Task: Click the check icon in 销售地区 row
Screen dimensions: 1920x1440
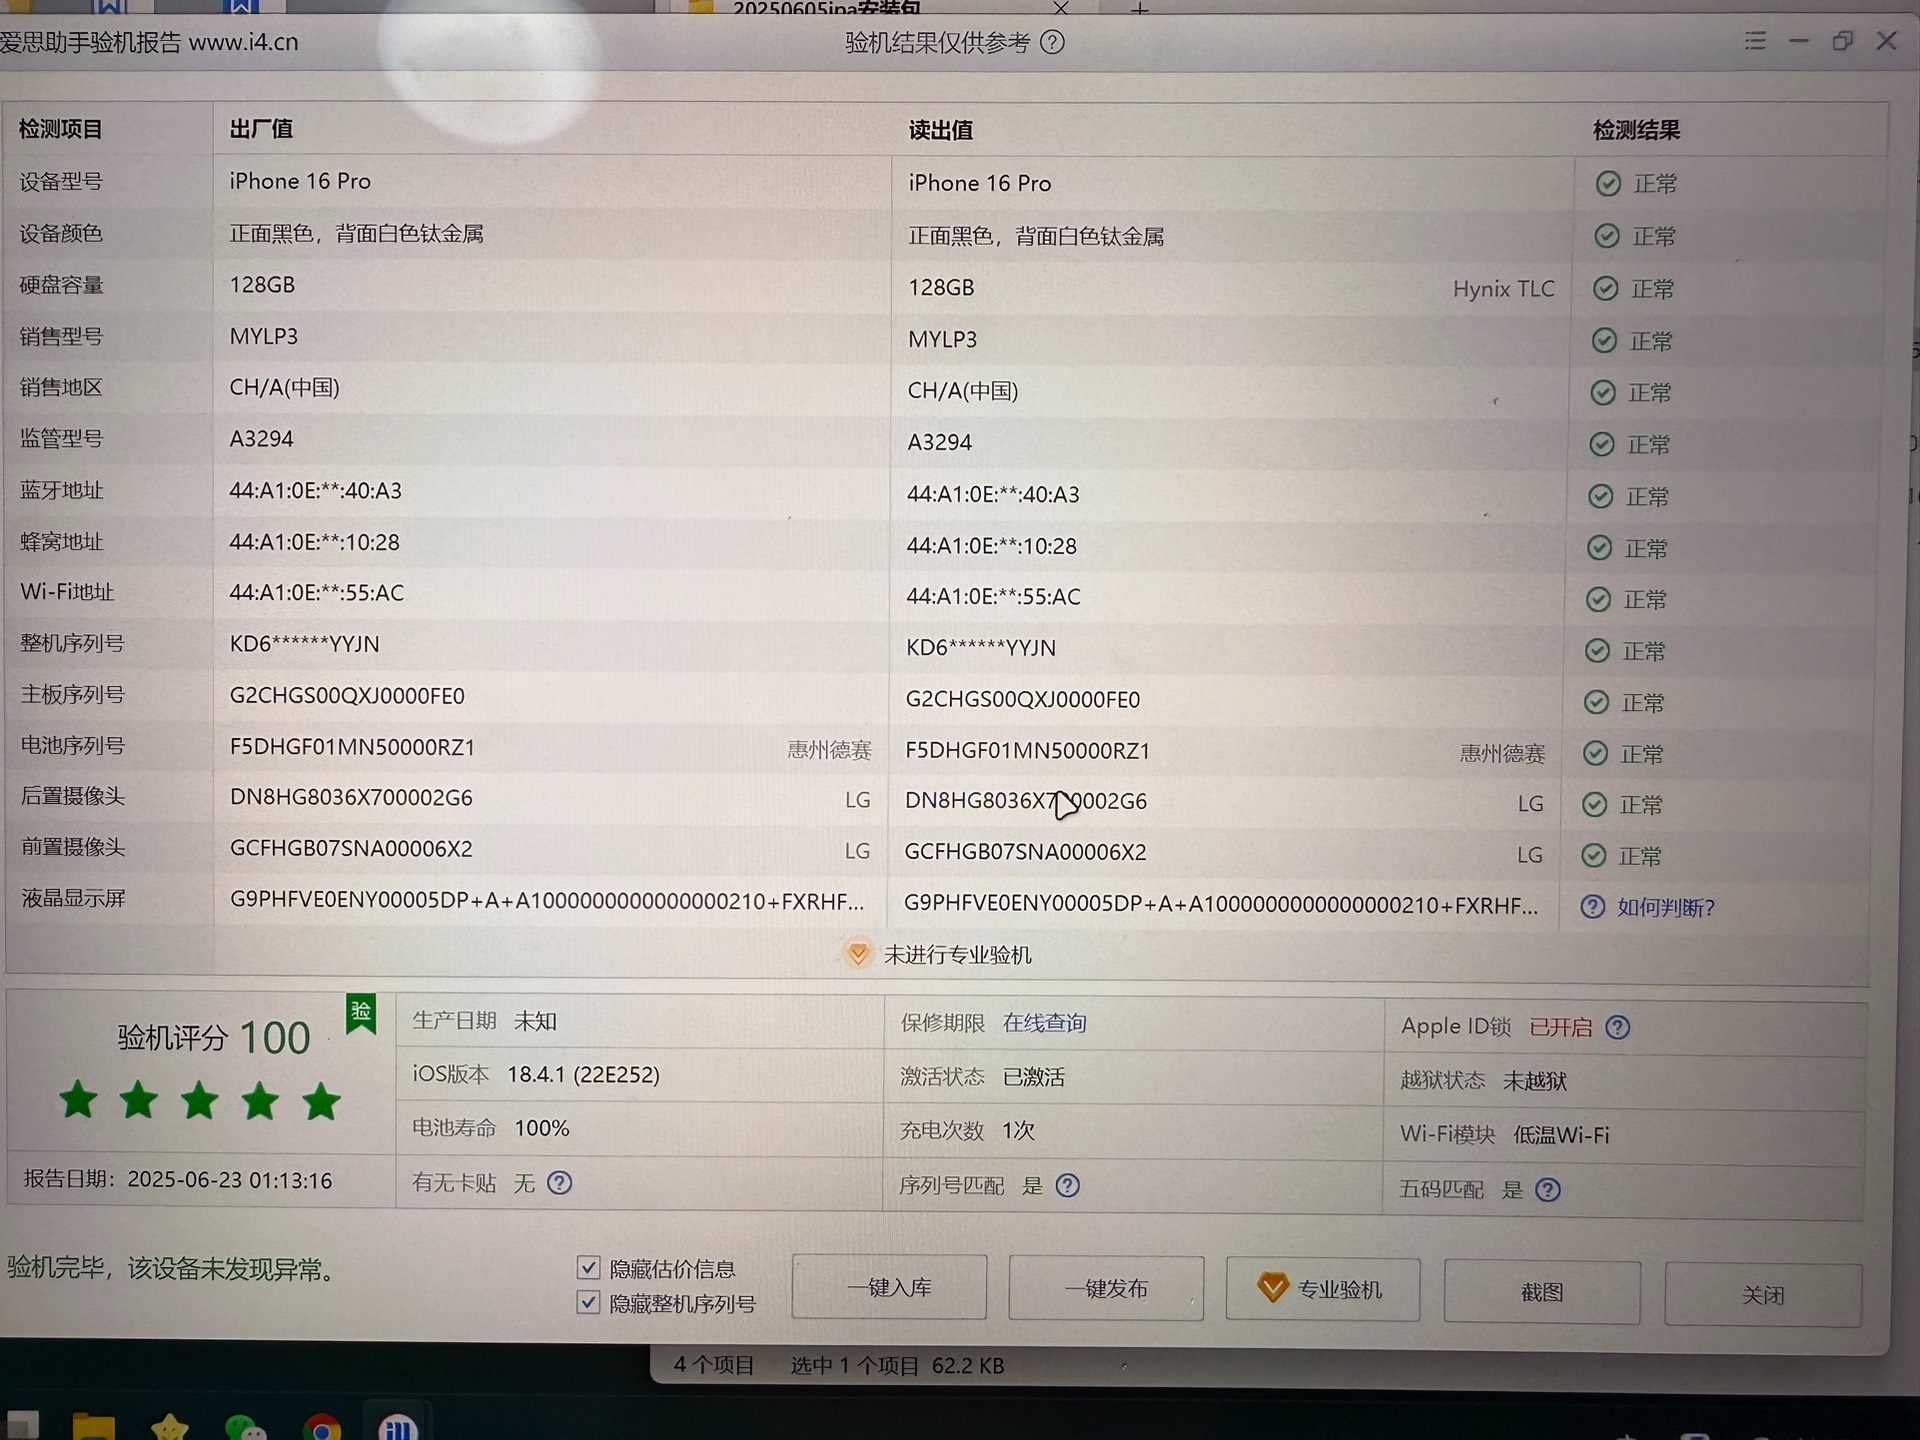Action: (1603, 393)
